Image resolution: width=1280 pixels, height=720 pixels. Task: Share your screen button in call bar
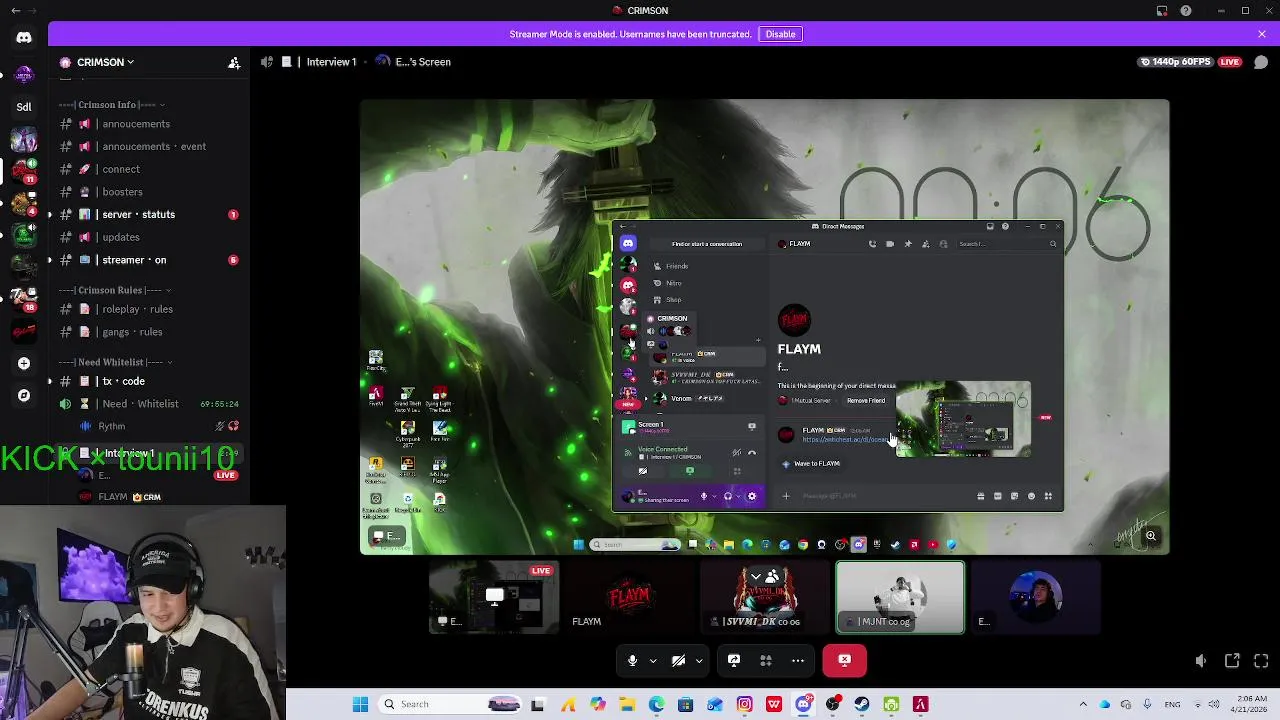point(734,661)
